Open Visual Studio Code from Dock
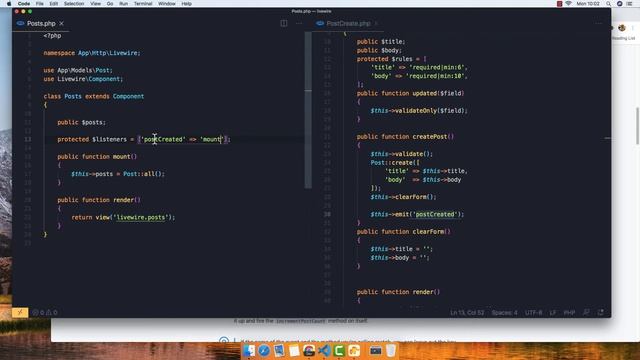 click(x=324, y=351)
